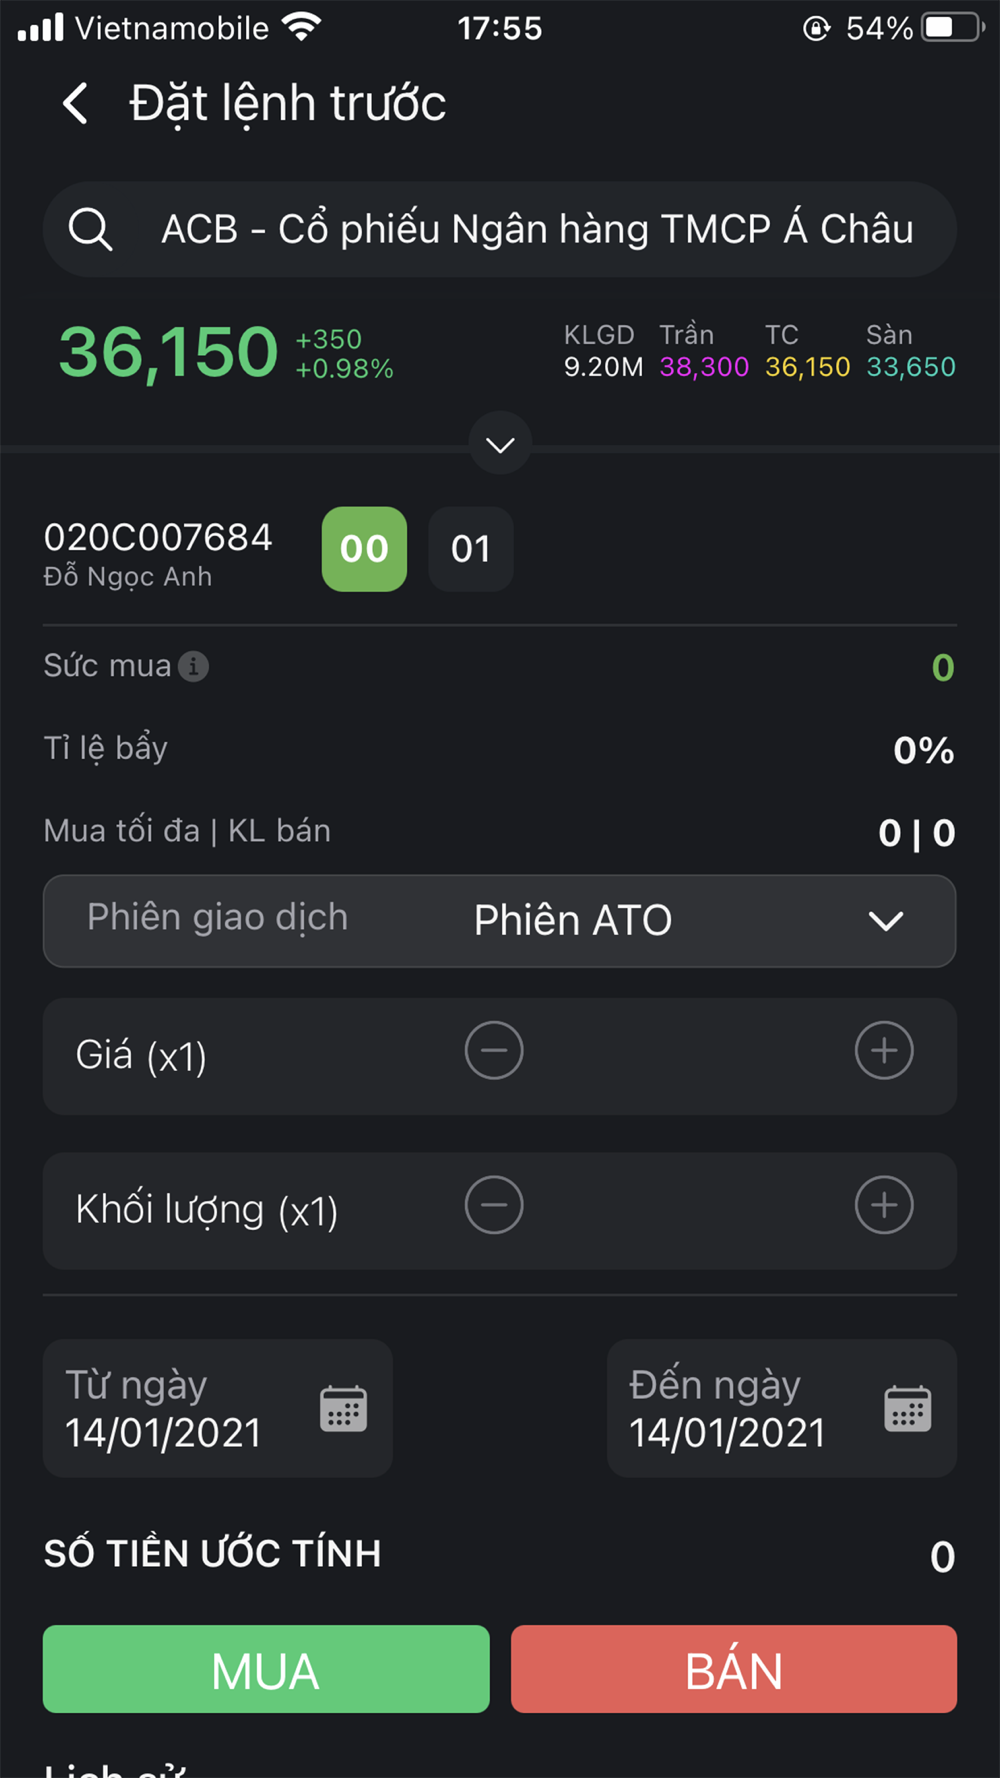The height and width of the screenshot is (1778, 1000).
Task: Open the Phiên giao dịch dropdown
Action: click(x=500, y=921)
